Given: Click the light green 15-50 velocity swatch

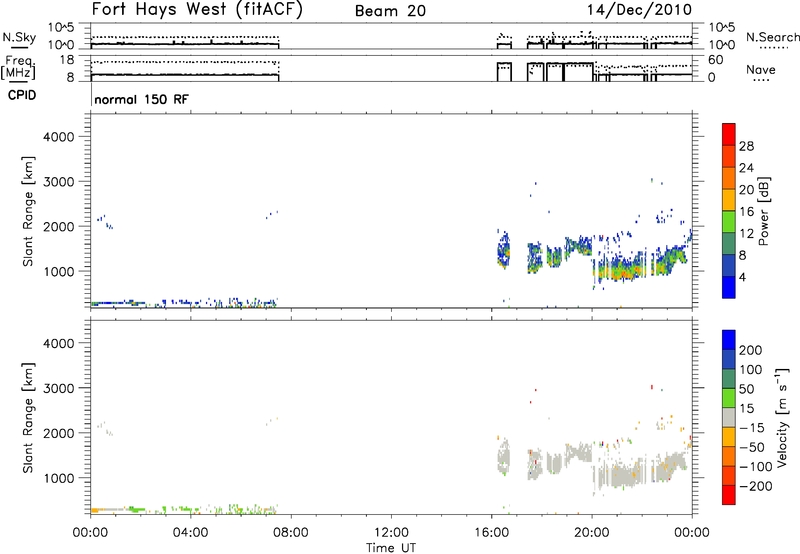Looking at the screenshot, I should point(729,398).
